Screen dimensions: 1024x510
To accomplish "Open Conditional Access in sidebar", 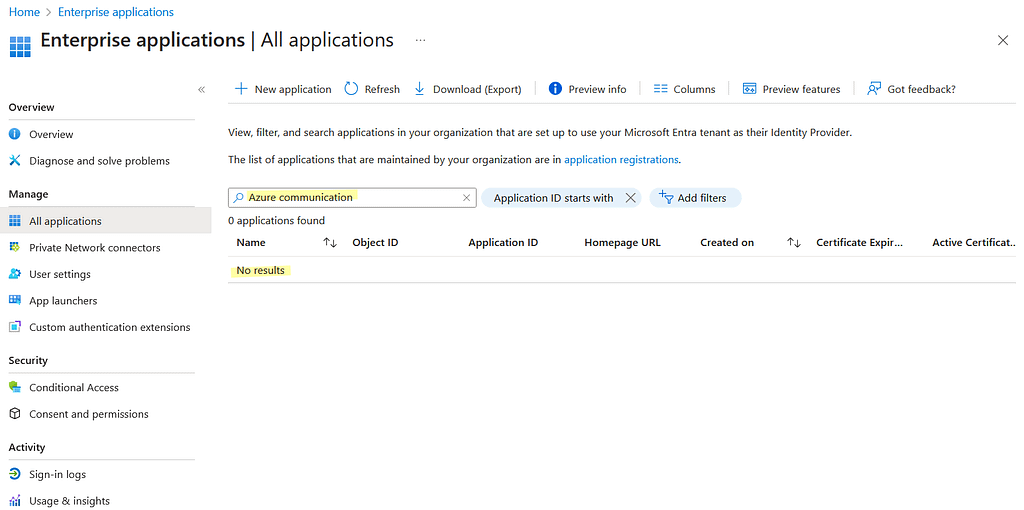I will [74, 387].
